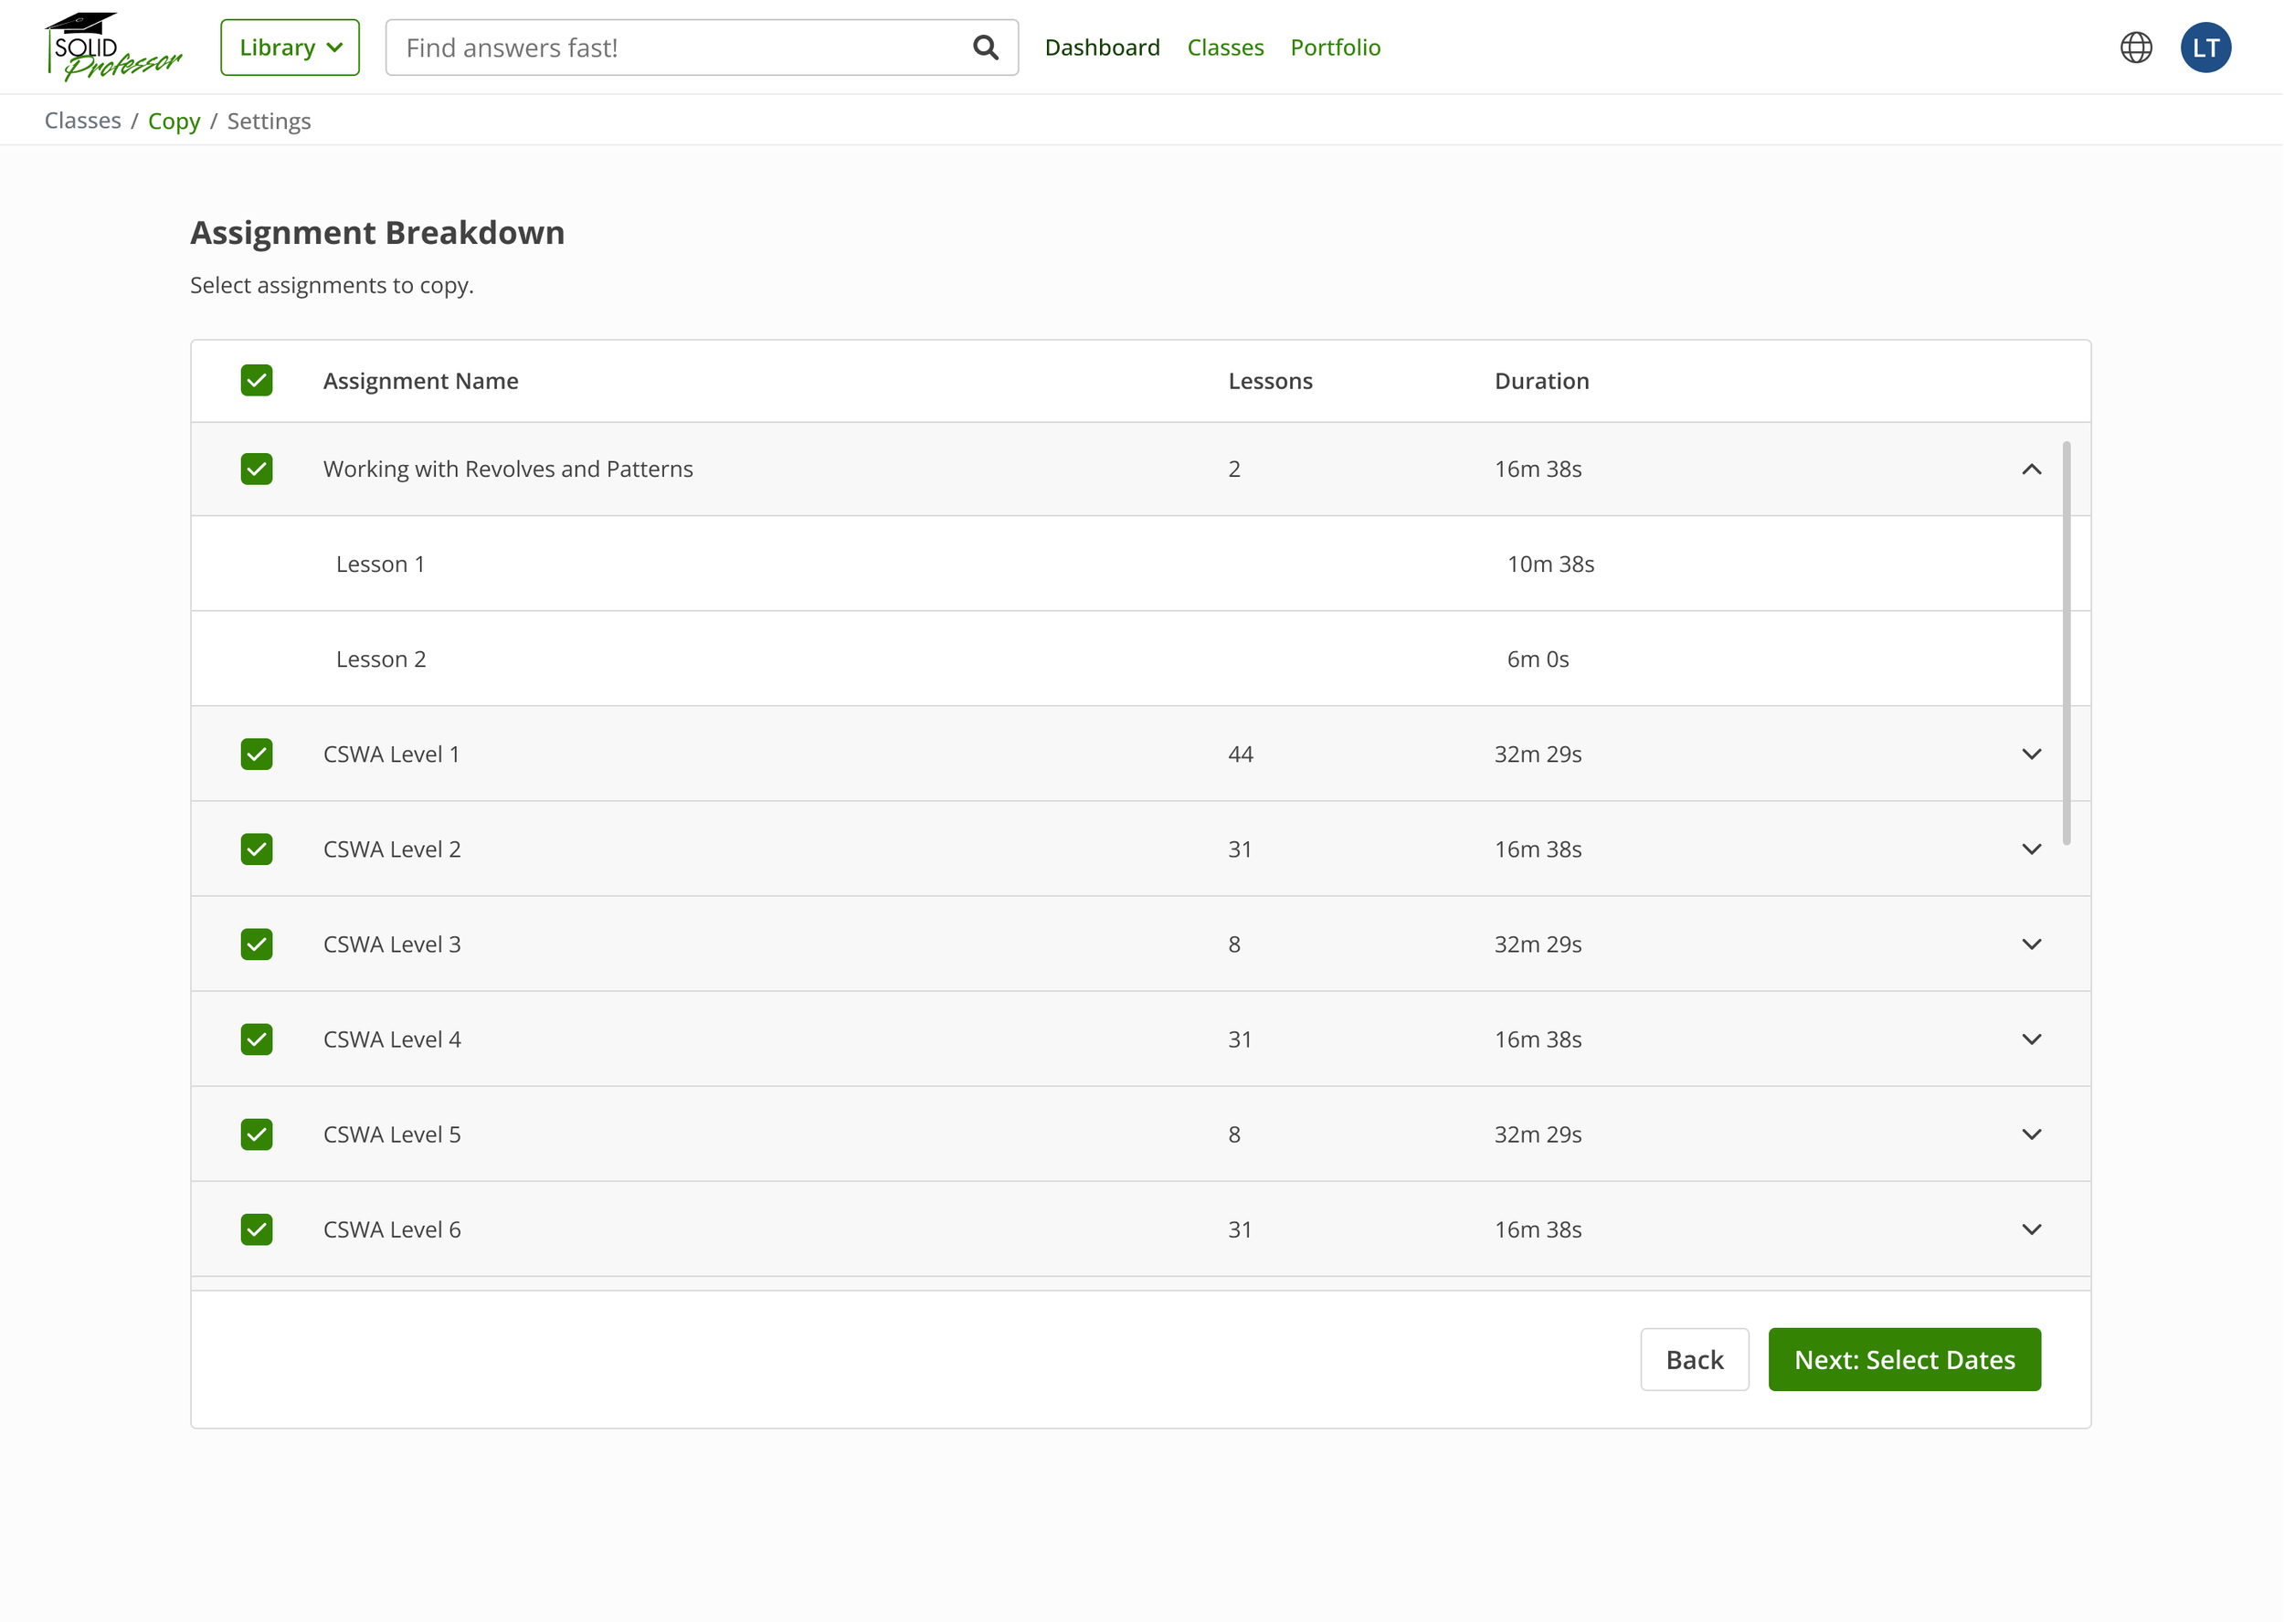This screenshot has height=1624, width=2284.
Task: Expand CSWA Level 6 lessons chevron
Action: 2031,1229
